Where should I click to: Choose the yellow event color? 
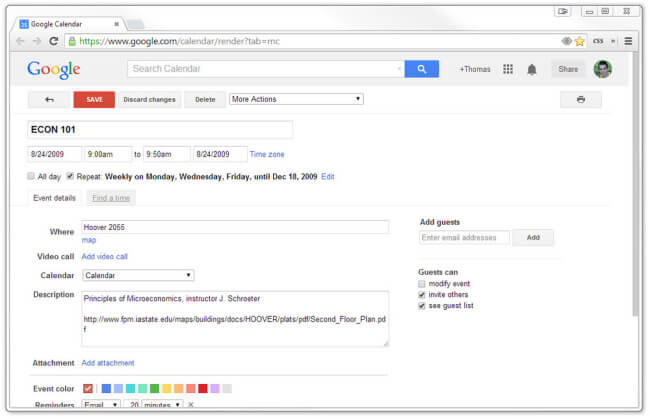[x=167, y=388]
